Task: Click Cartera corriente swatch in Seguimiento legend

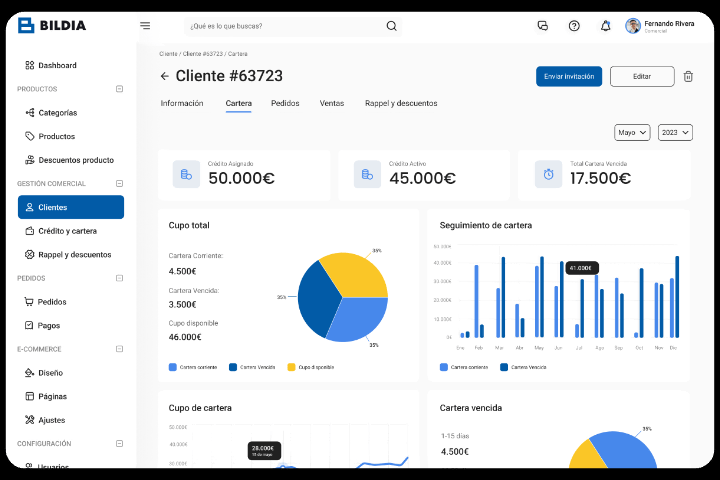Action: coord(444,367)
